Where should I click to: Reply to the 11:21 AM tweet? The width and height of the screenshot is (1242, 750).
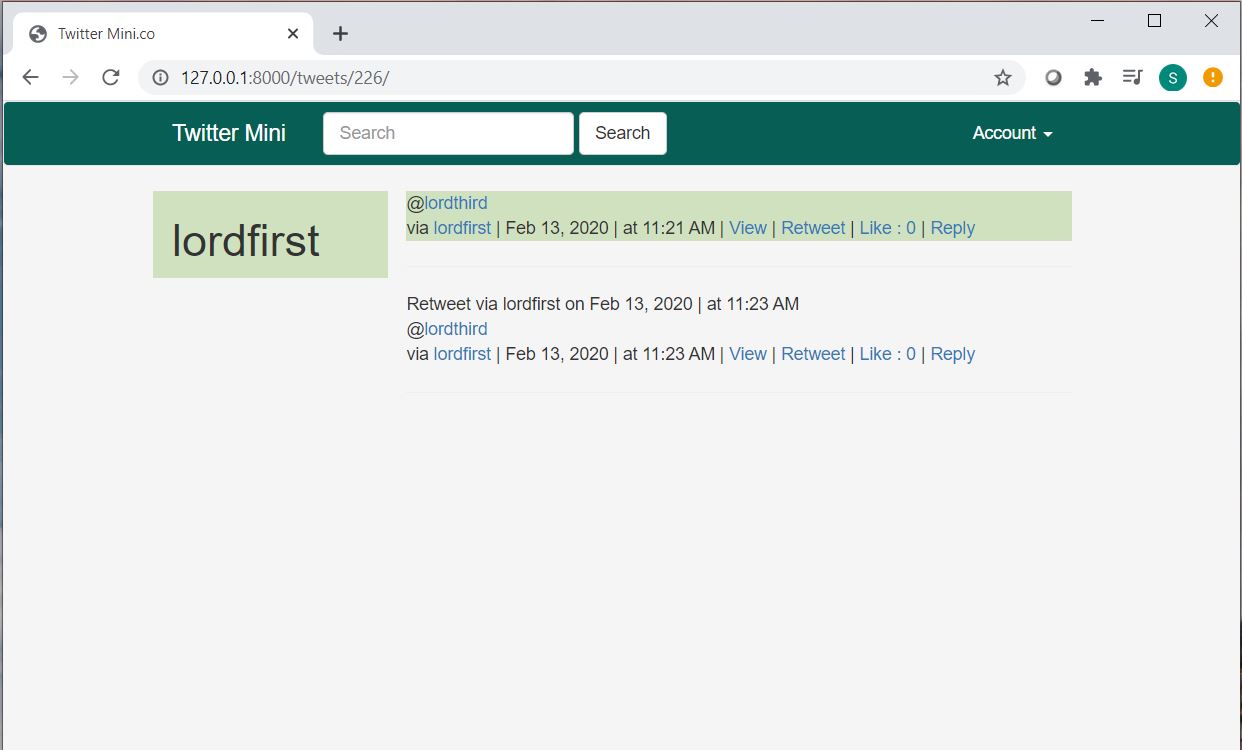coord(952,228)
